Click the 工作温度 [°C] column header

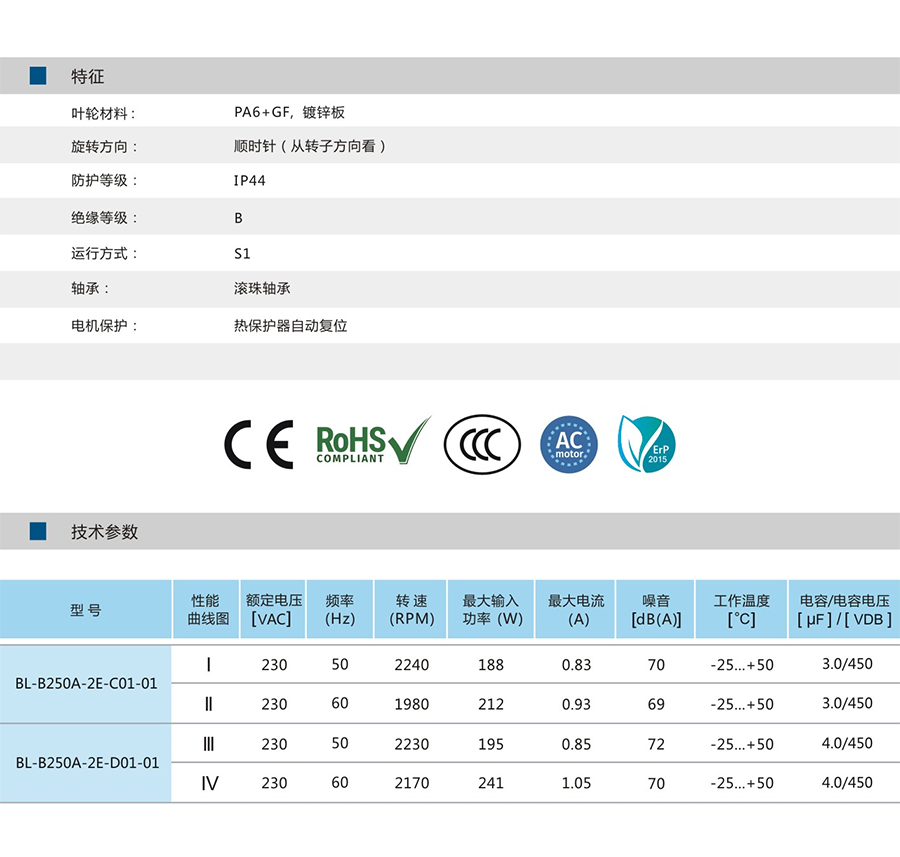tap(742, 609)
